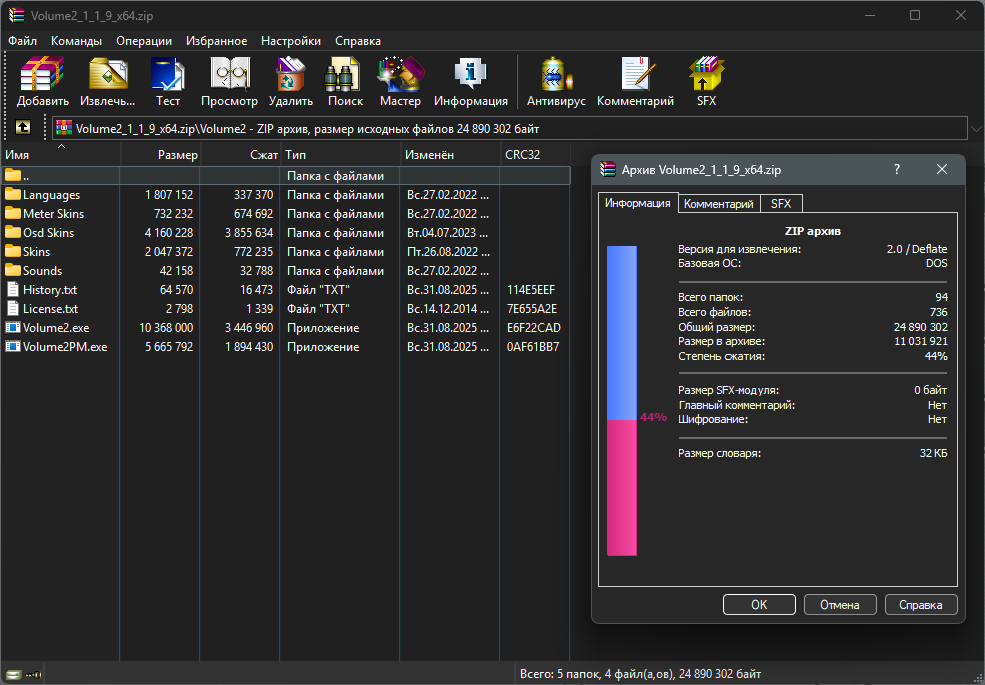985x685 pixels.
Task: Open the Просмотр (View) tool
Action: tap(229, 74)
